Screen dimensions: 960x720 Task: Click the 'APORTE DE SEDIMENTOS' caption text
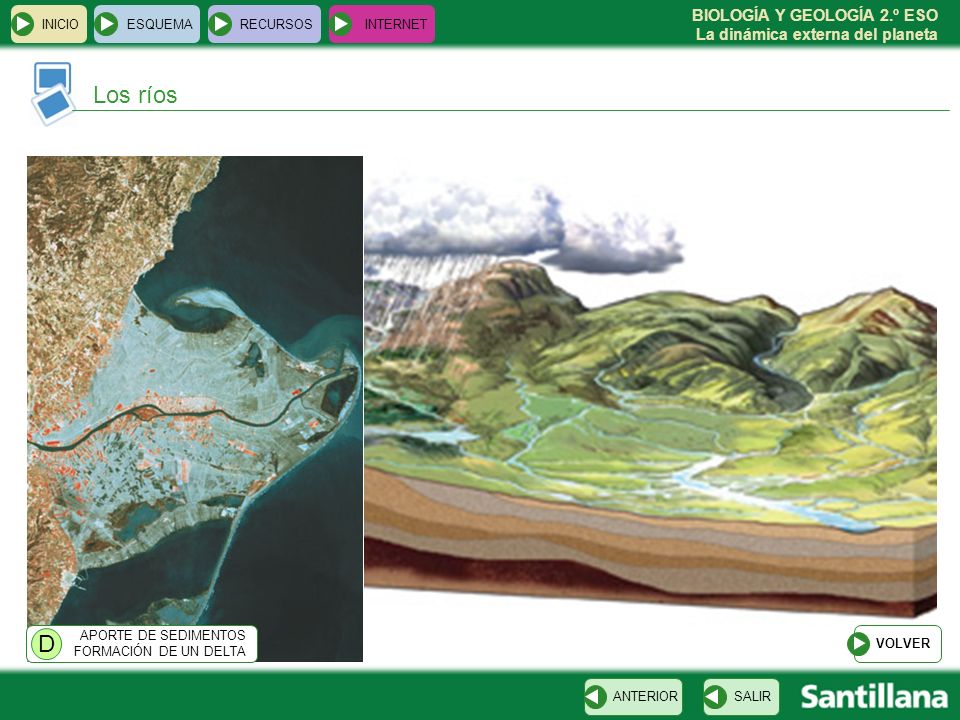click(x=162, y=635)
